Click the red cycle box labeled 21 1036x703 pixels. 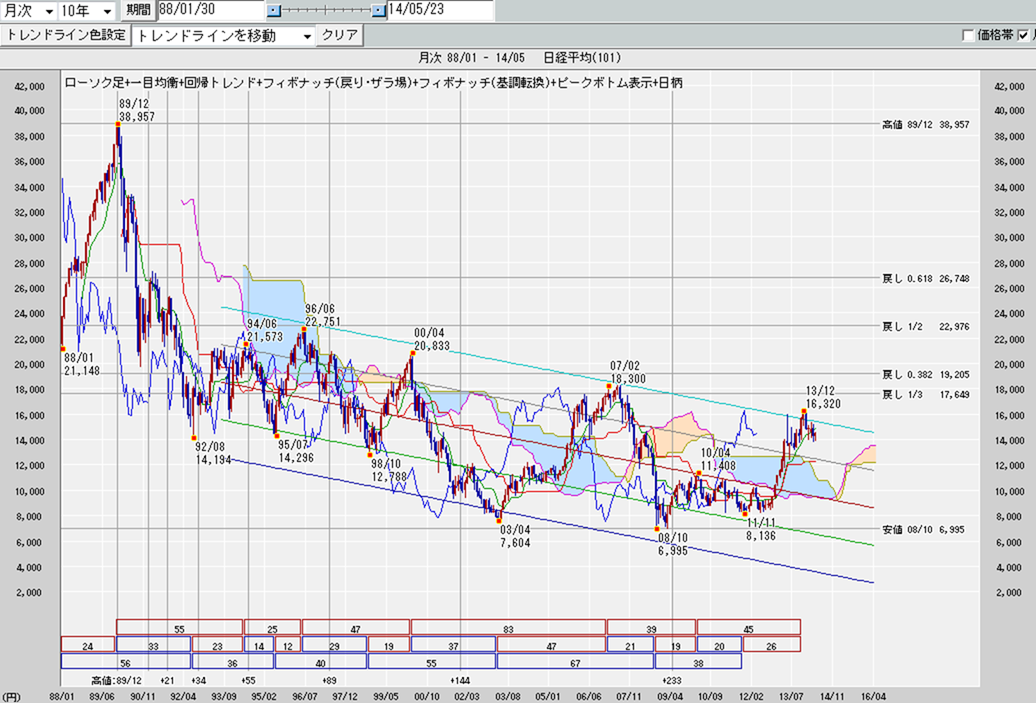point(630,645)
